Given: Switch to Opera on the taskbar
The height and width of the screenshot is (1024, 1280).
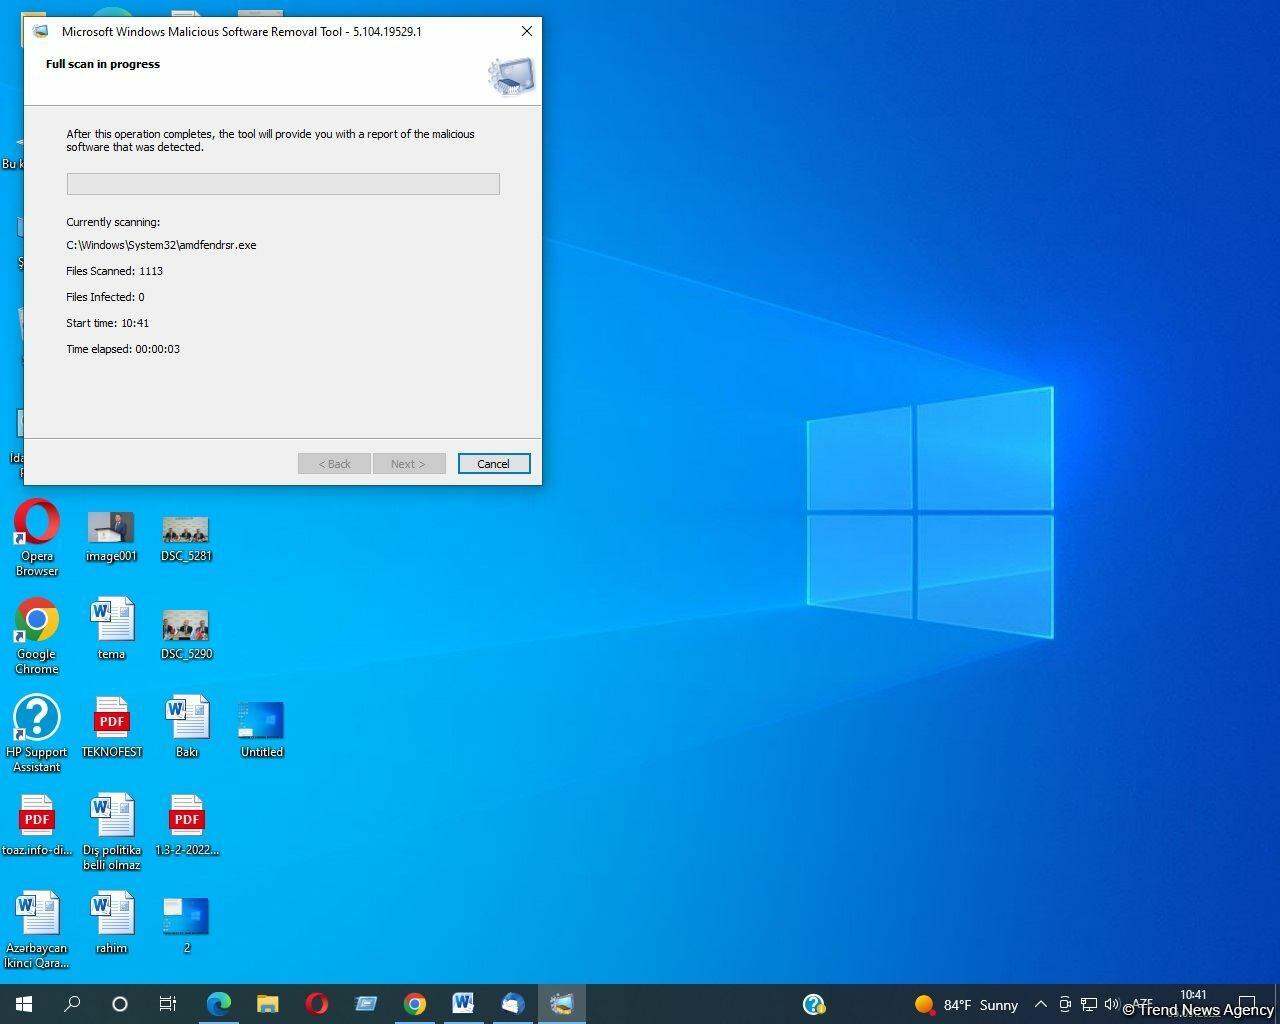Looking at the screenshot, I should 316,1004.
